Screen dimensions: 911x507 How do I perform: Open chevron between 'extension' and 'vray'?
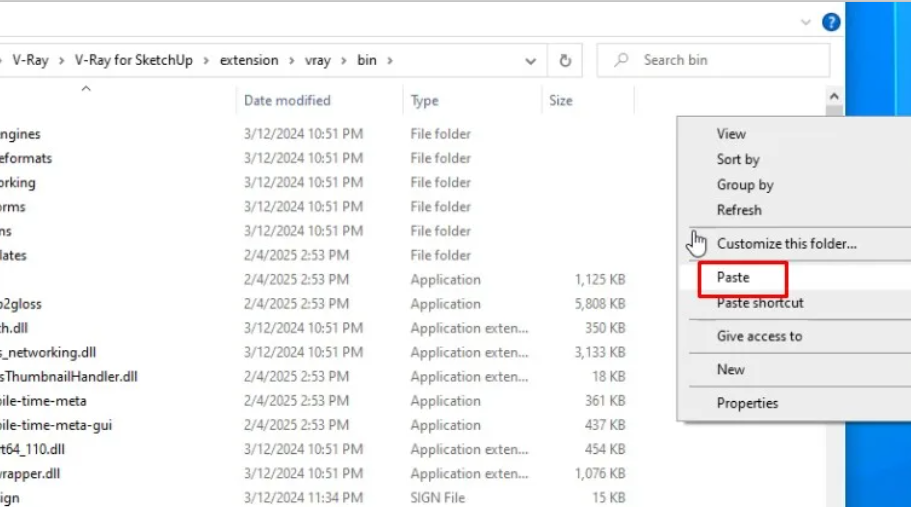(x=292, y=60)
